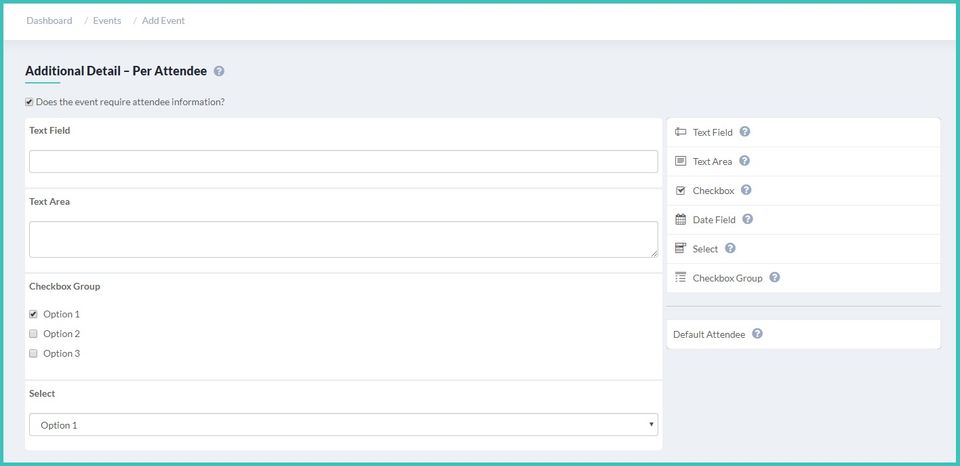Check the Option 3 checkbox

point(33,353)
